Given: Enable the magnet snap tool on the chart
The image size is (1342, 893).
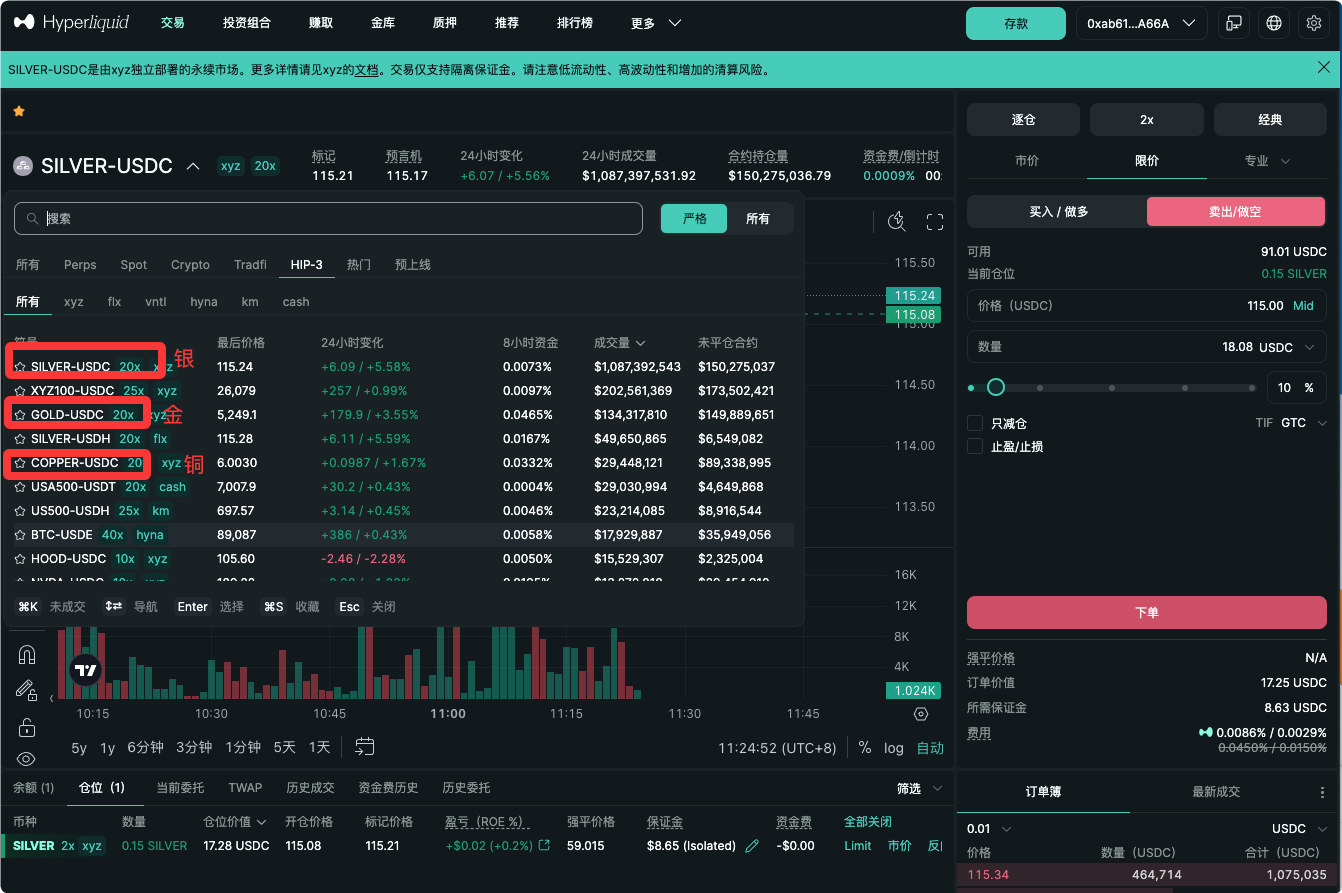Looking at the screenshot, I should pos(27,655).
